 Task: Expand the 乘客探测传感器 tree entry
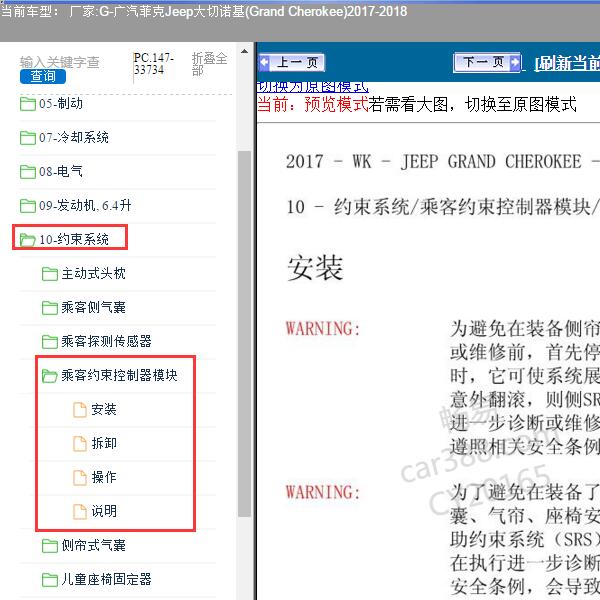(106, 341)
